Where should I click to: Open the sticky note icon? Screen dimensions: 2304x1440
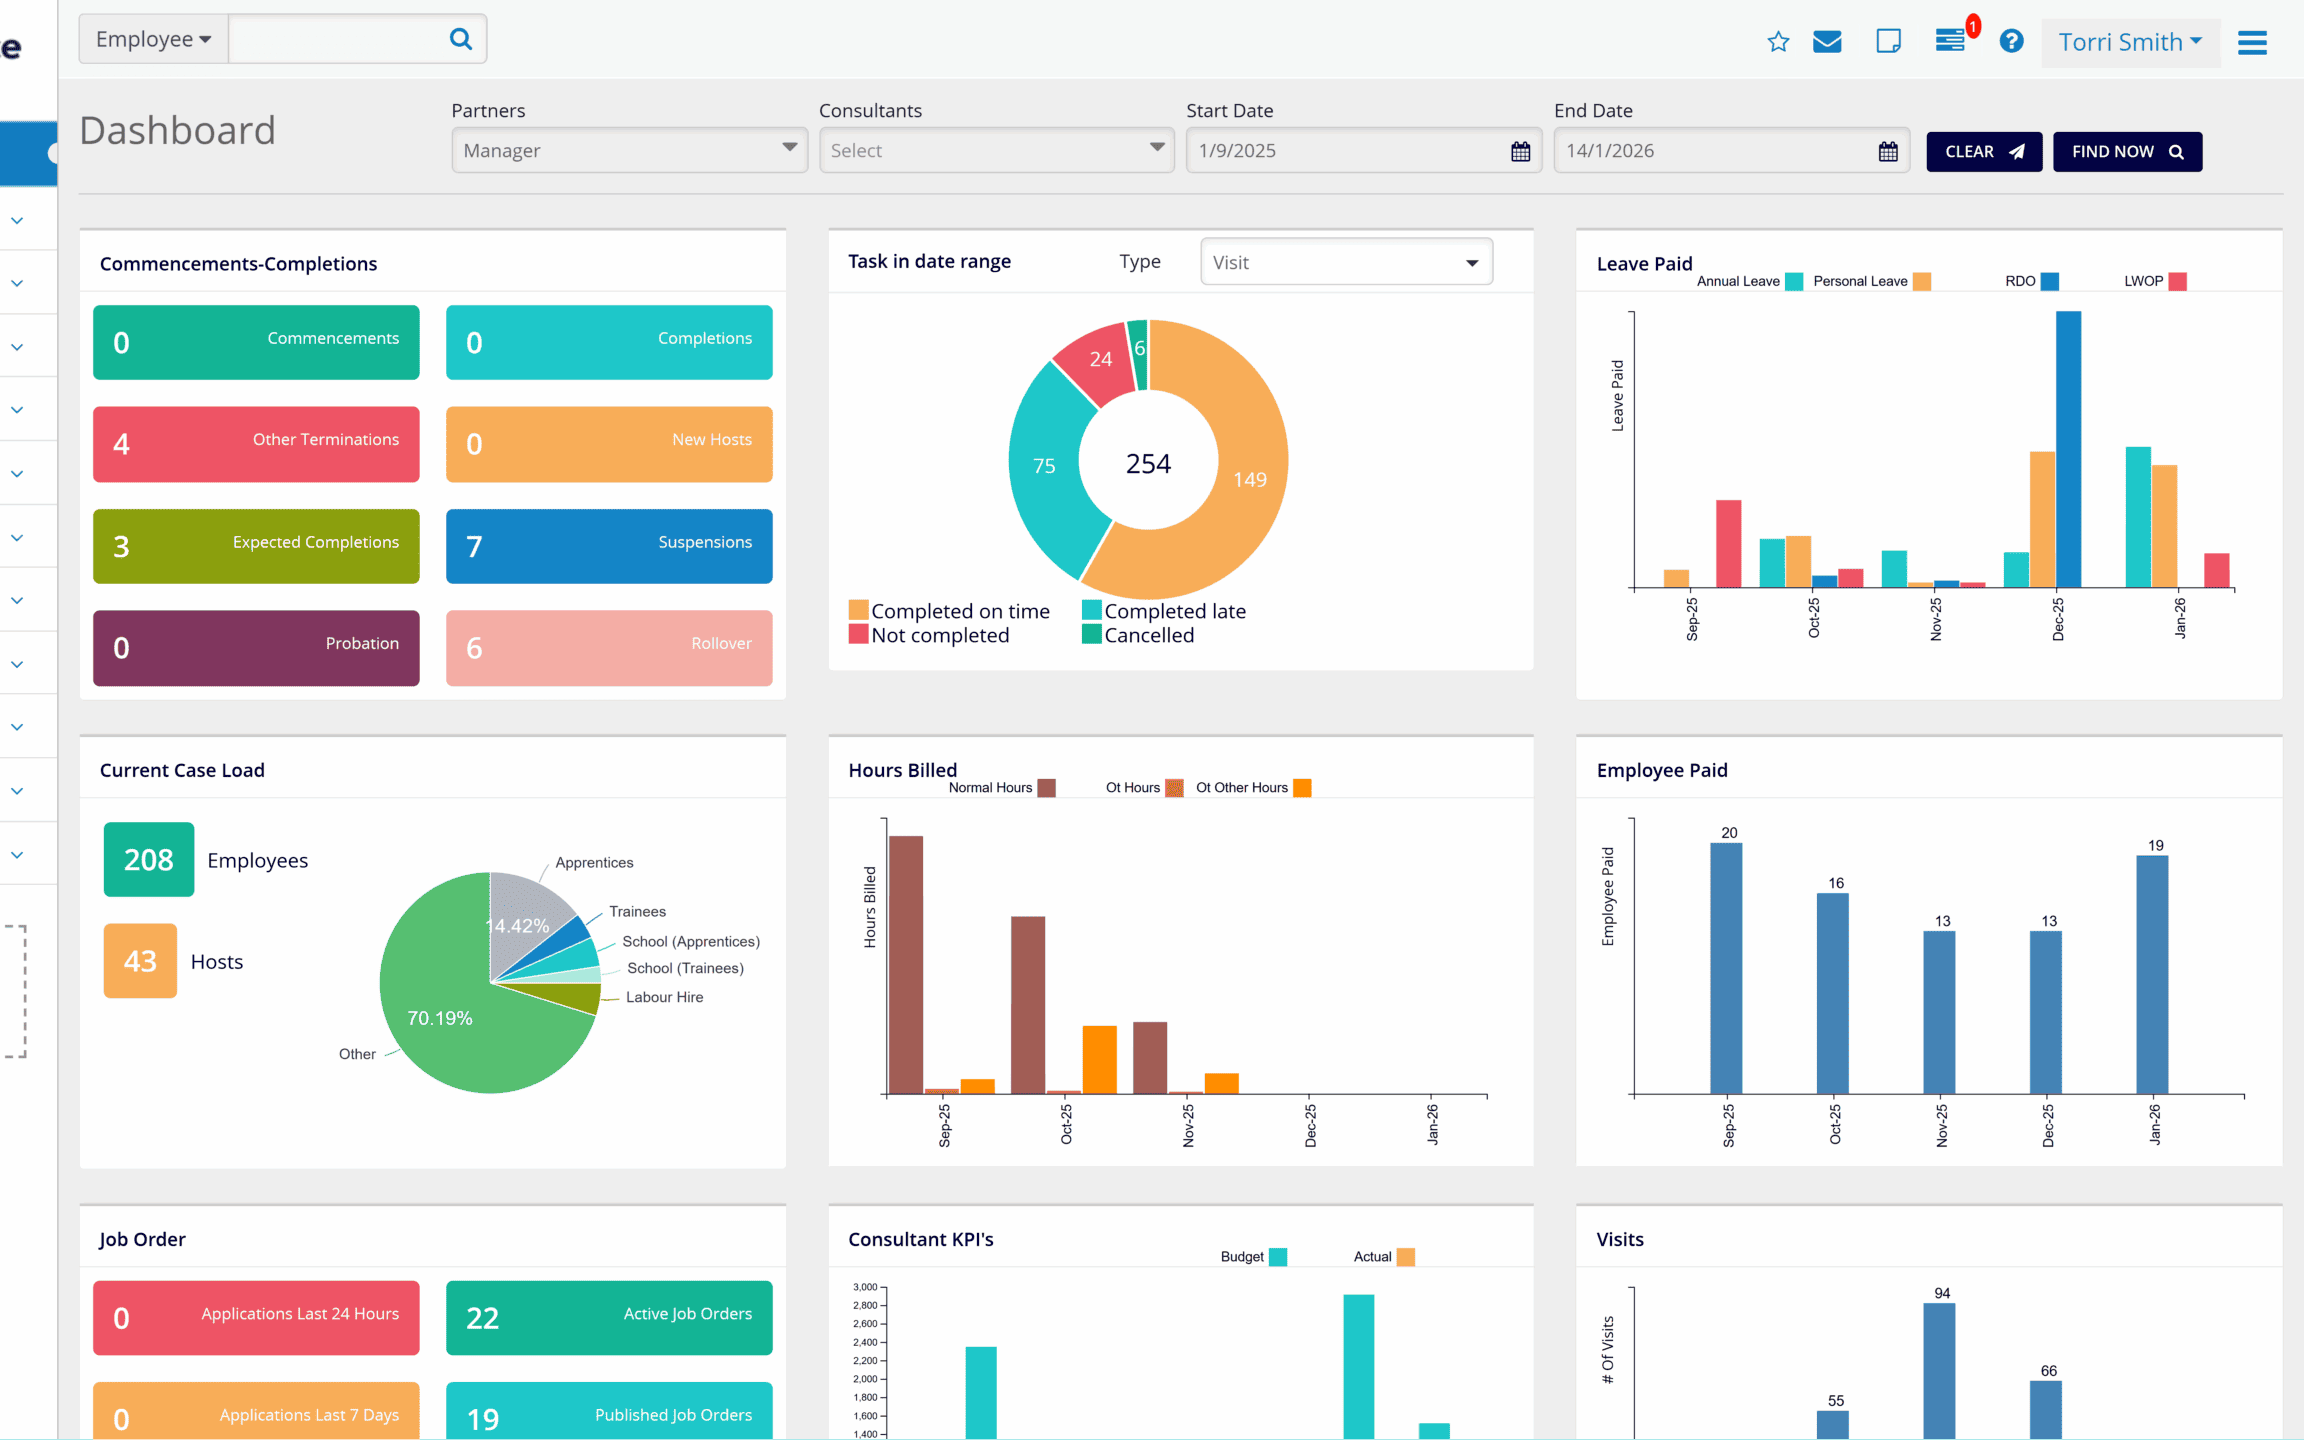point(1888,42)
